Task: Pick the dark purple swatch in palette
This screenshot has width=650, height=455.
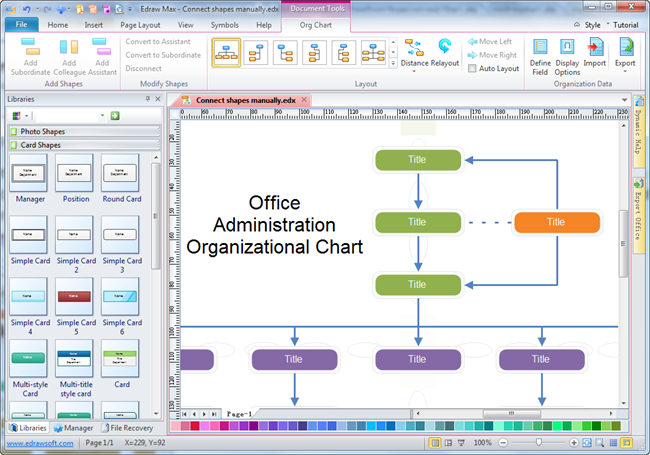Action: [253, 426]
